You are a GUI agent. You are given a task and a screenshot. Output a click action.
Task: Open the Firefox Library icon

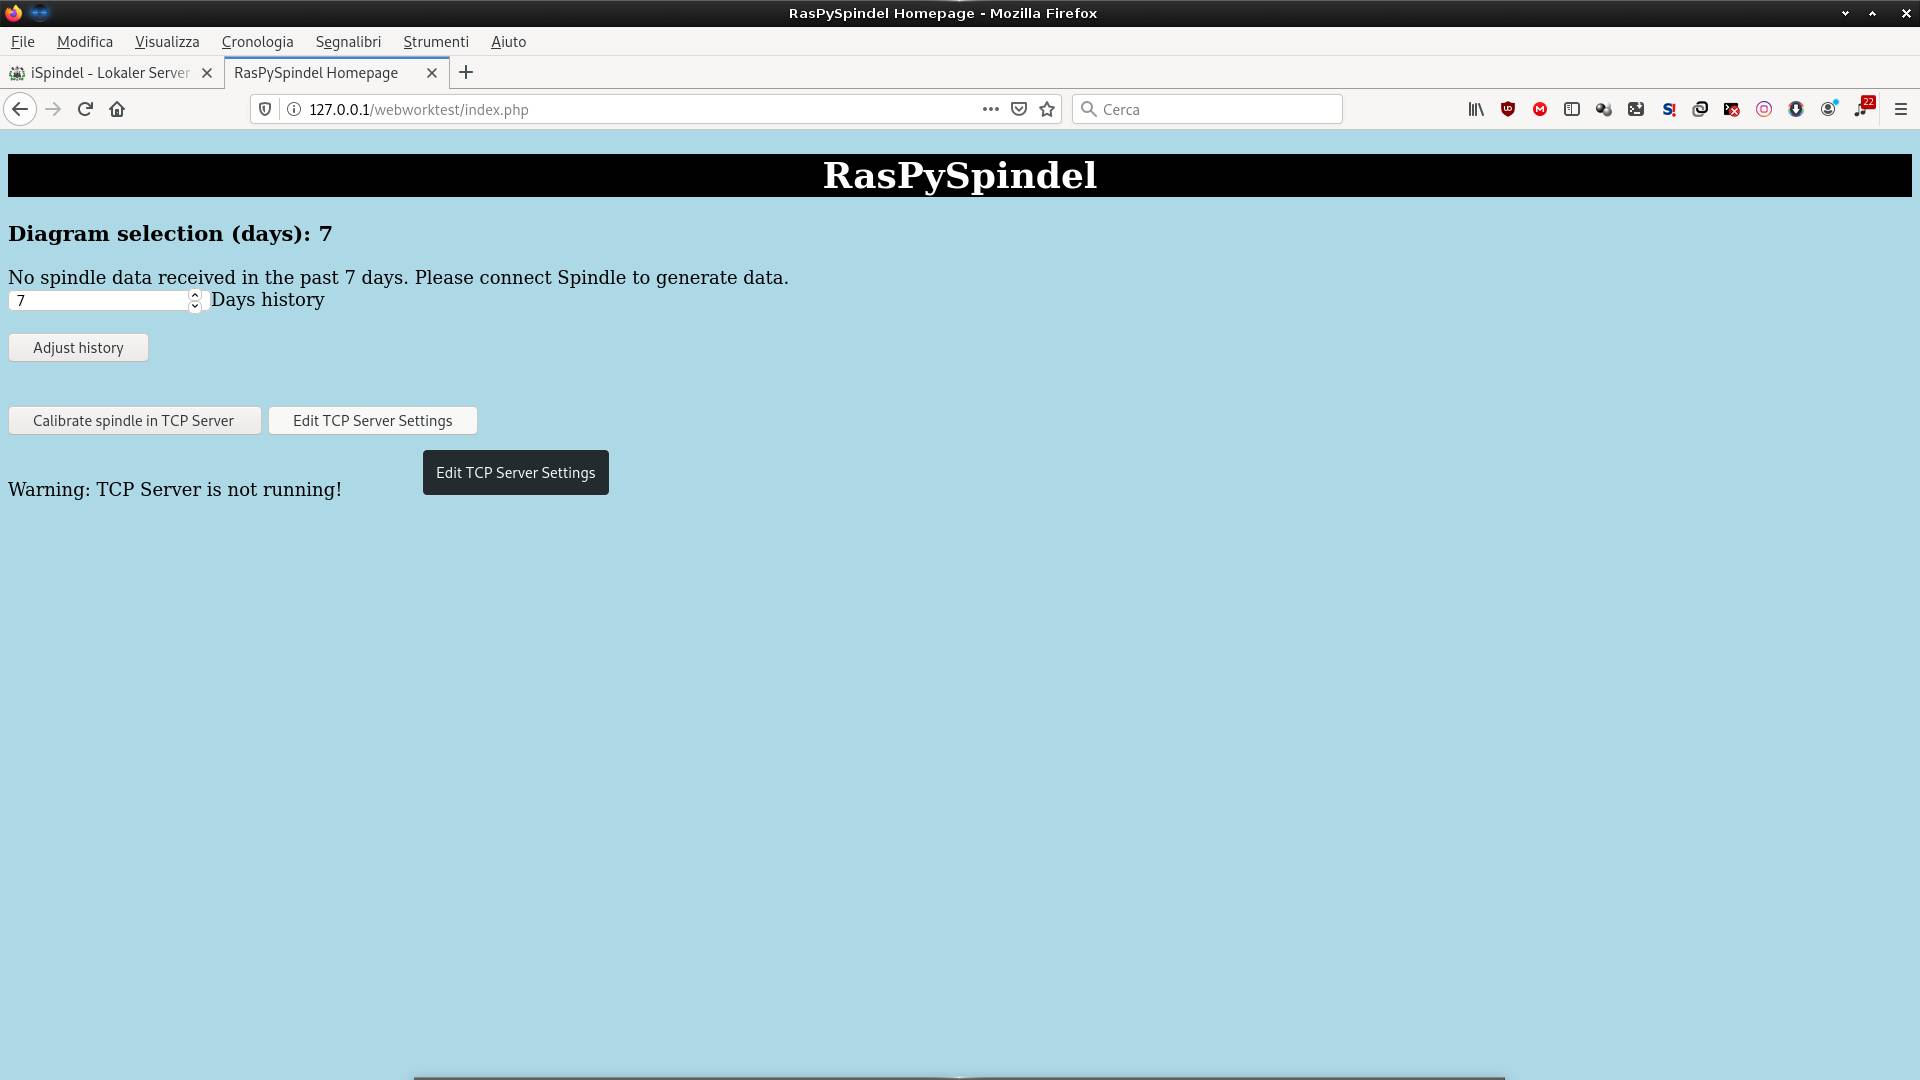click(x=1476, y=110)
